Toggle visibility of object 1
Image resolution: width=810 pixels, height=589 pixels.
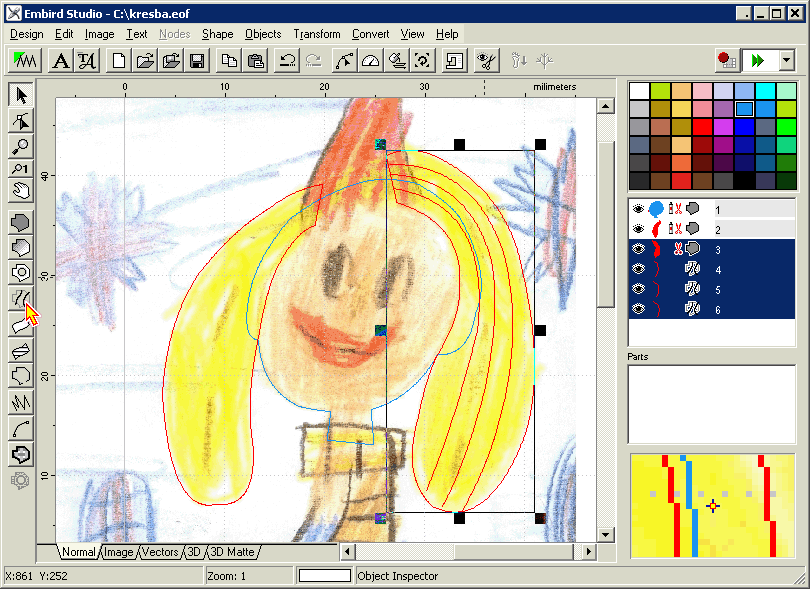638,209
